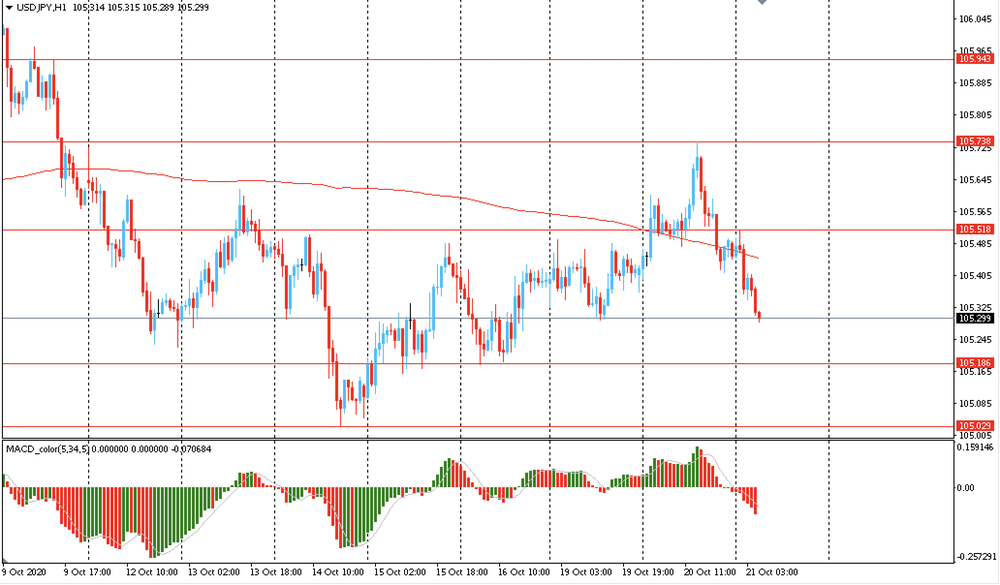This screenshot has width=1000, height=585.
Task: Click the gray chart shift marker triangle
Action: point(762,2)
